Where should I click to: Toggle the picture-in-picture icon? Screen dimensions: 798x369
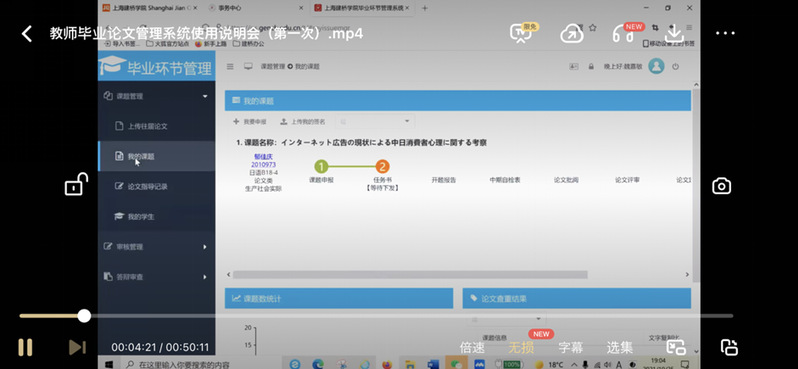coord(676,347)
